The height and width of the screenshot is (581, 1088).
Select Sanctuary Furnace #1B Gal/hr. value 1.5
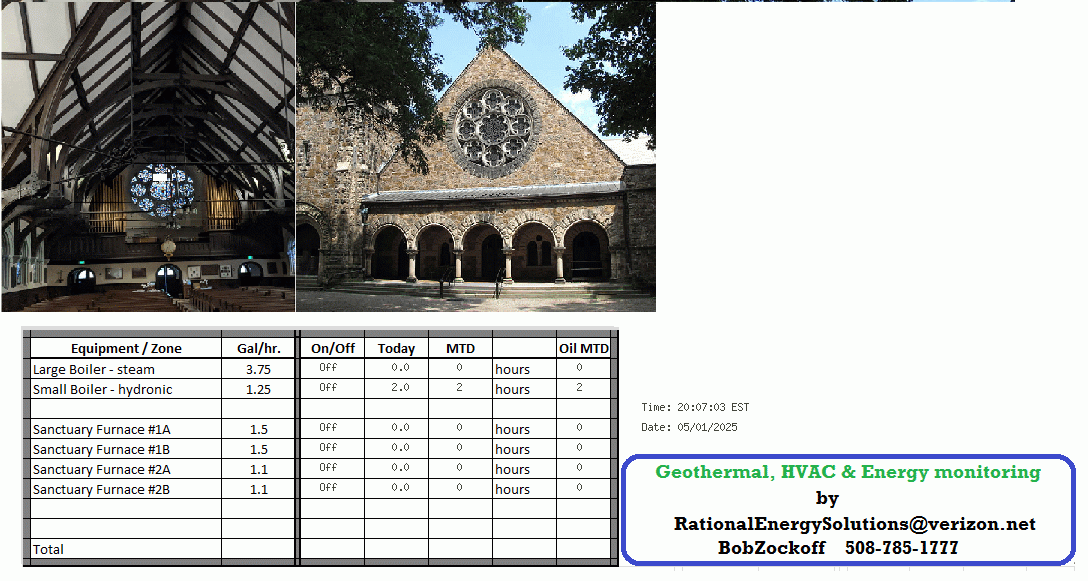[x=259, y=450]
